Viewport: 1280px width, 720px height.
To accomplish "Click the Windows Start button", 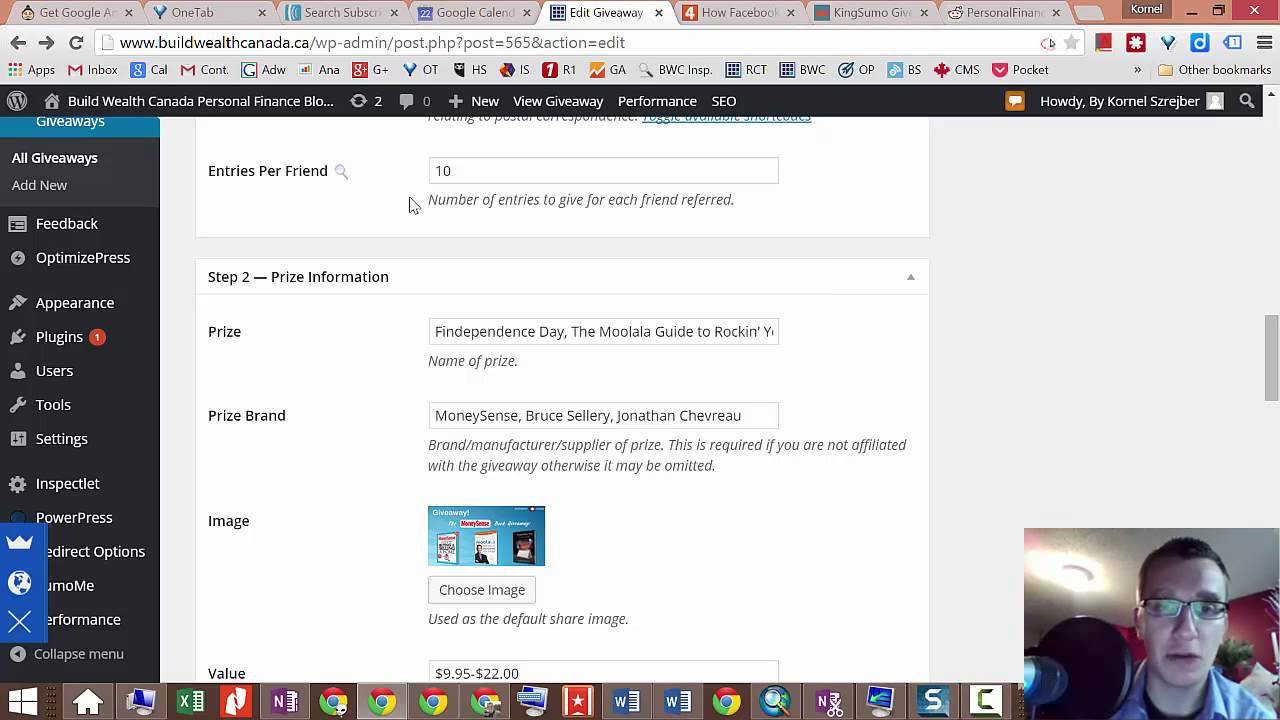I will click(22, 702).
